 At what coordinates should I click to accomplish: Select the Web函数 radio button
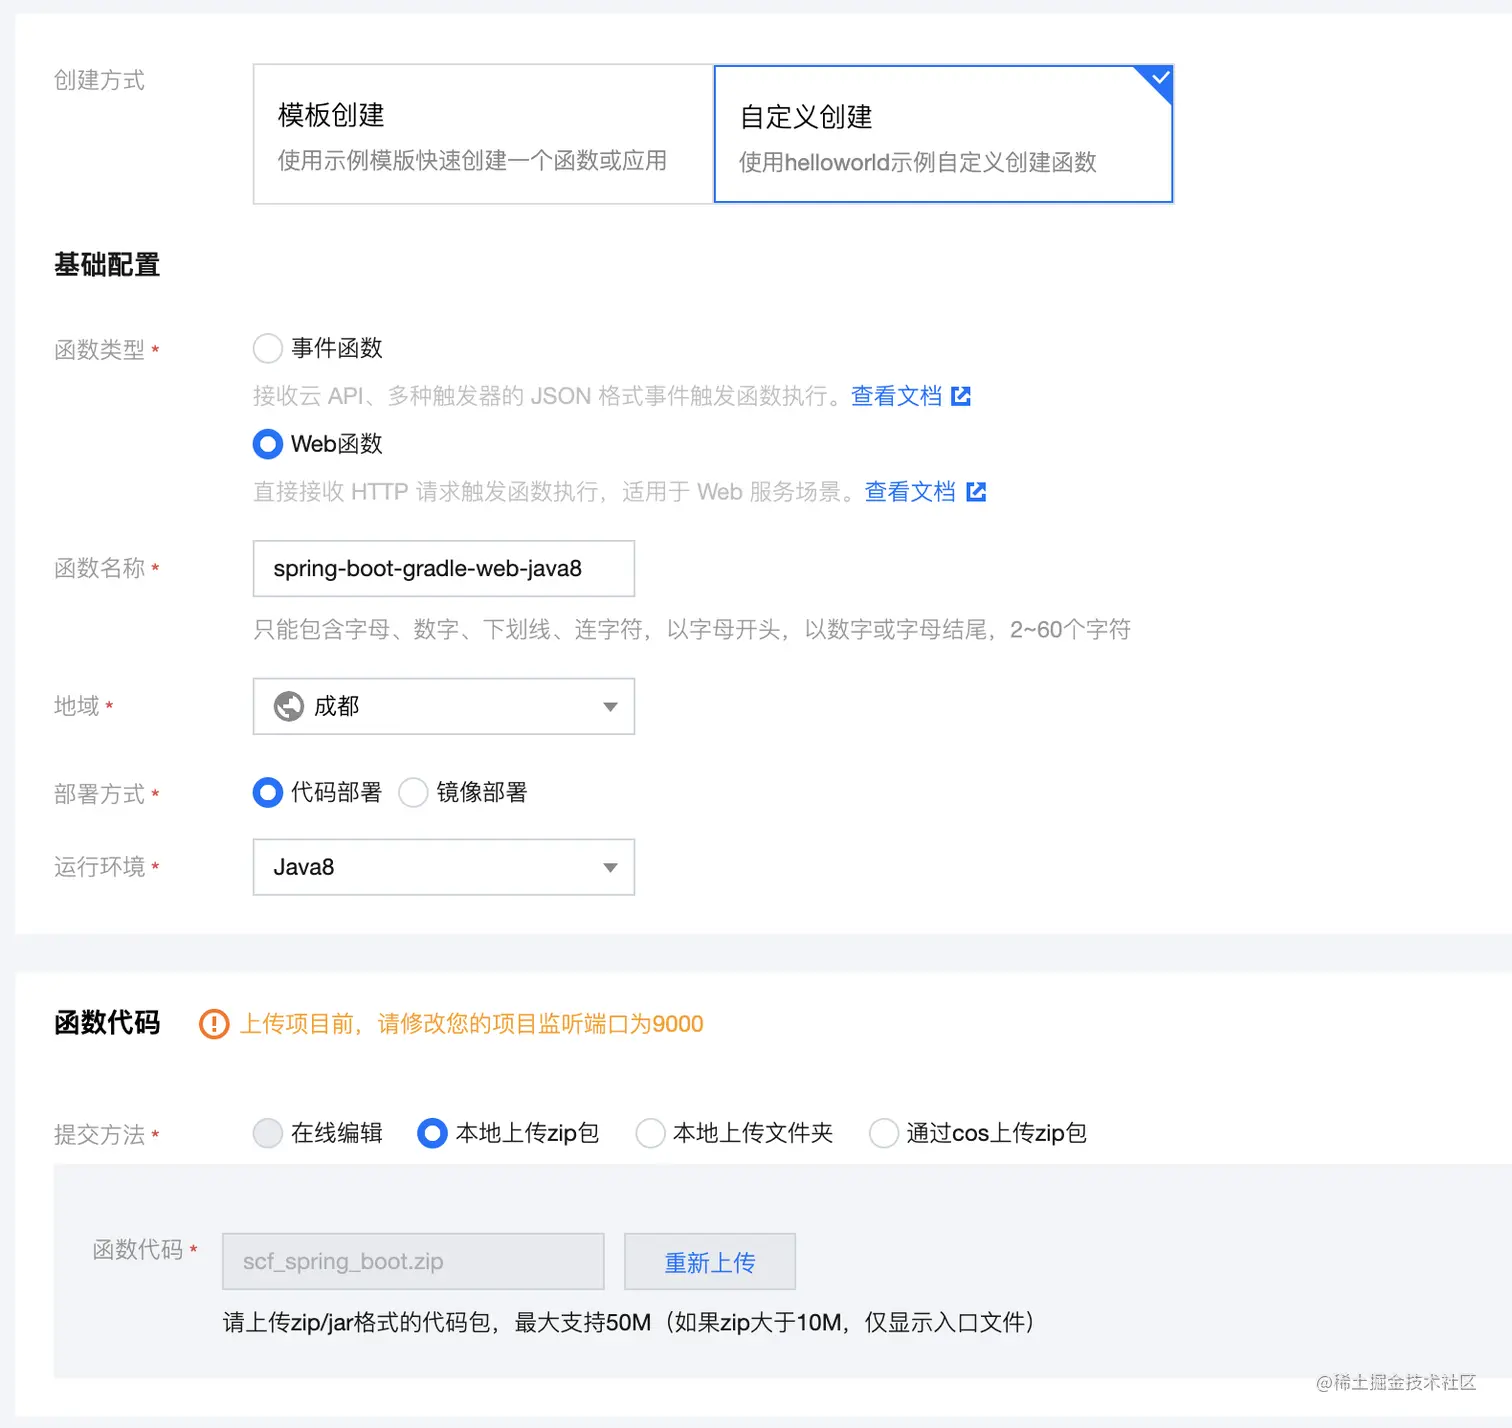267,444
